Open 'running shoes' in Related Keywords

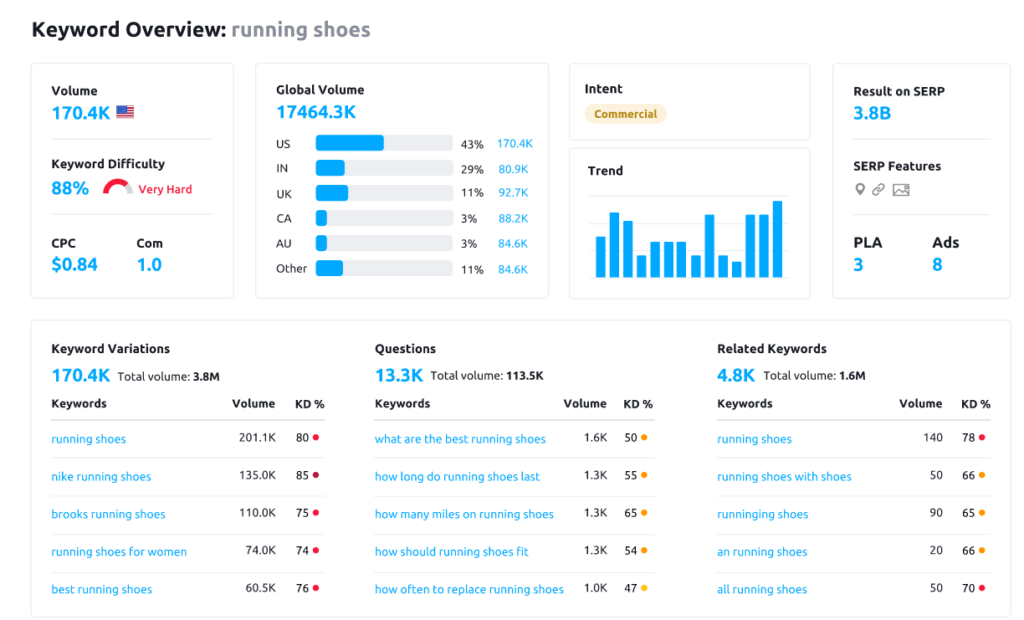pyautogui.click(x=754, y=439)
